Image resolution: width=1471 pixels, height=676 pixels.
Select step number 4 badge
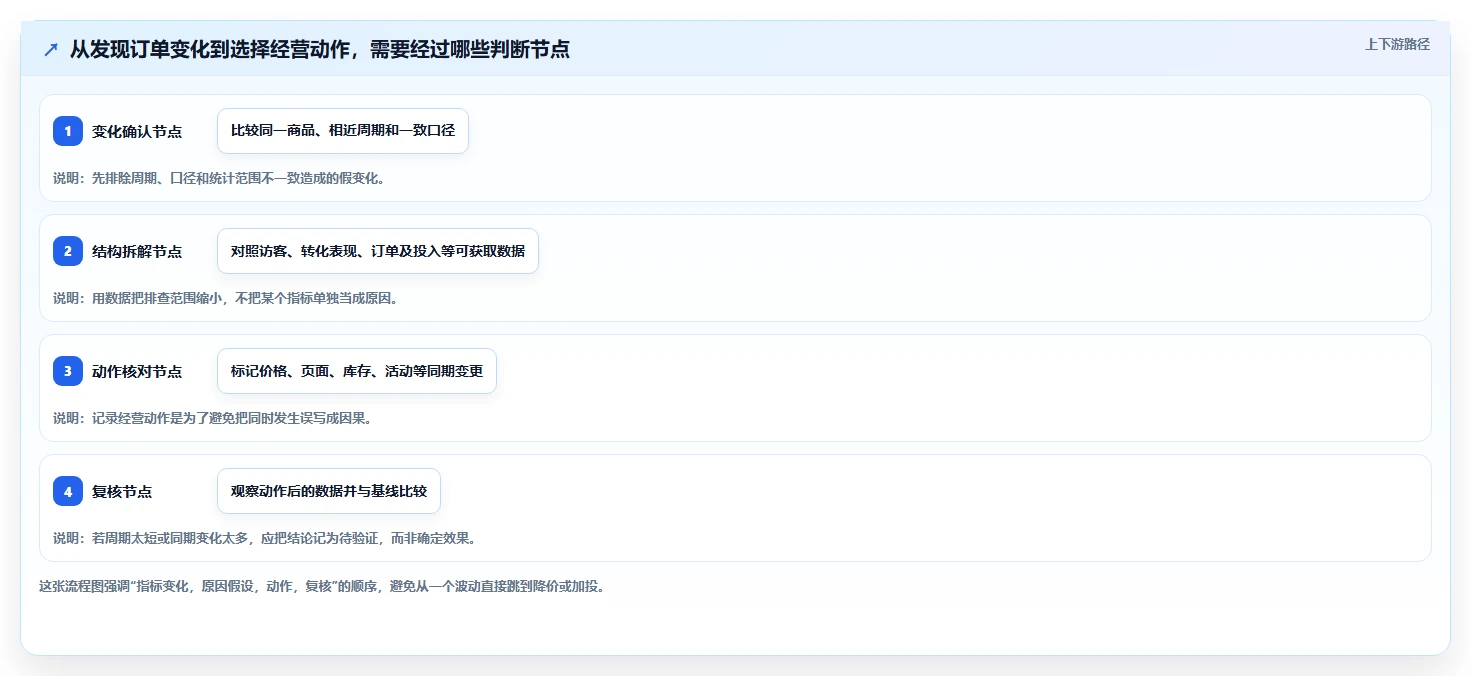[68, 491]
